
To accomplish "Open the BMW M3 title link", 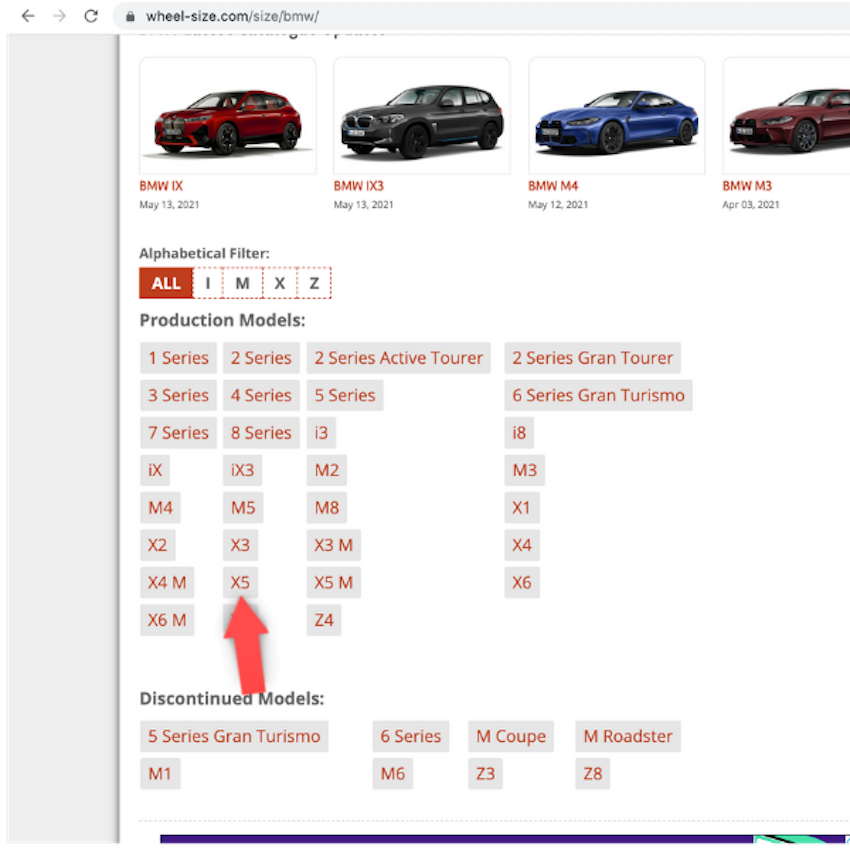I will click(x=747, y=186).
